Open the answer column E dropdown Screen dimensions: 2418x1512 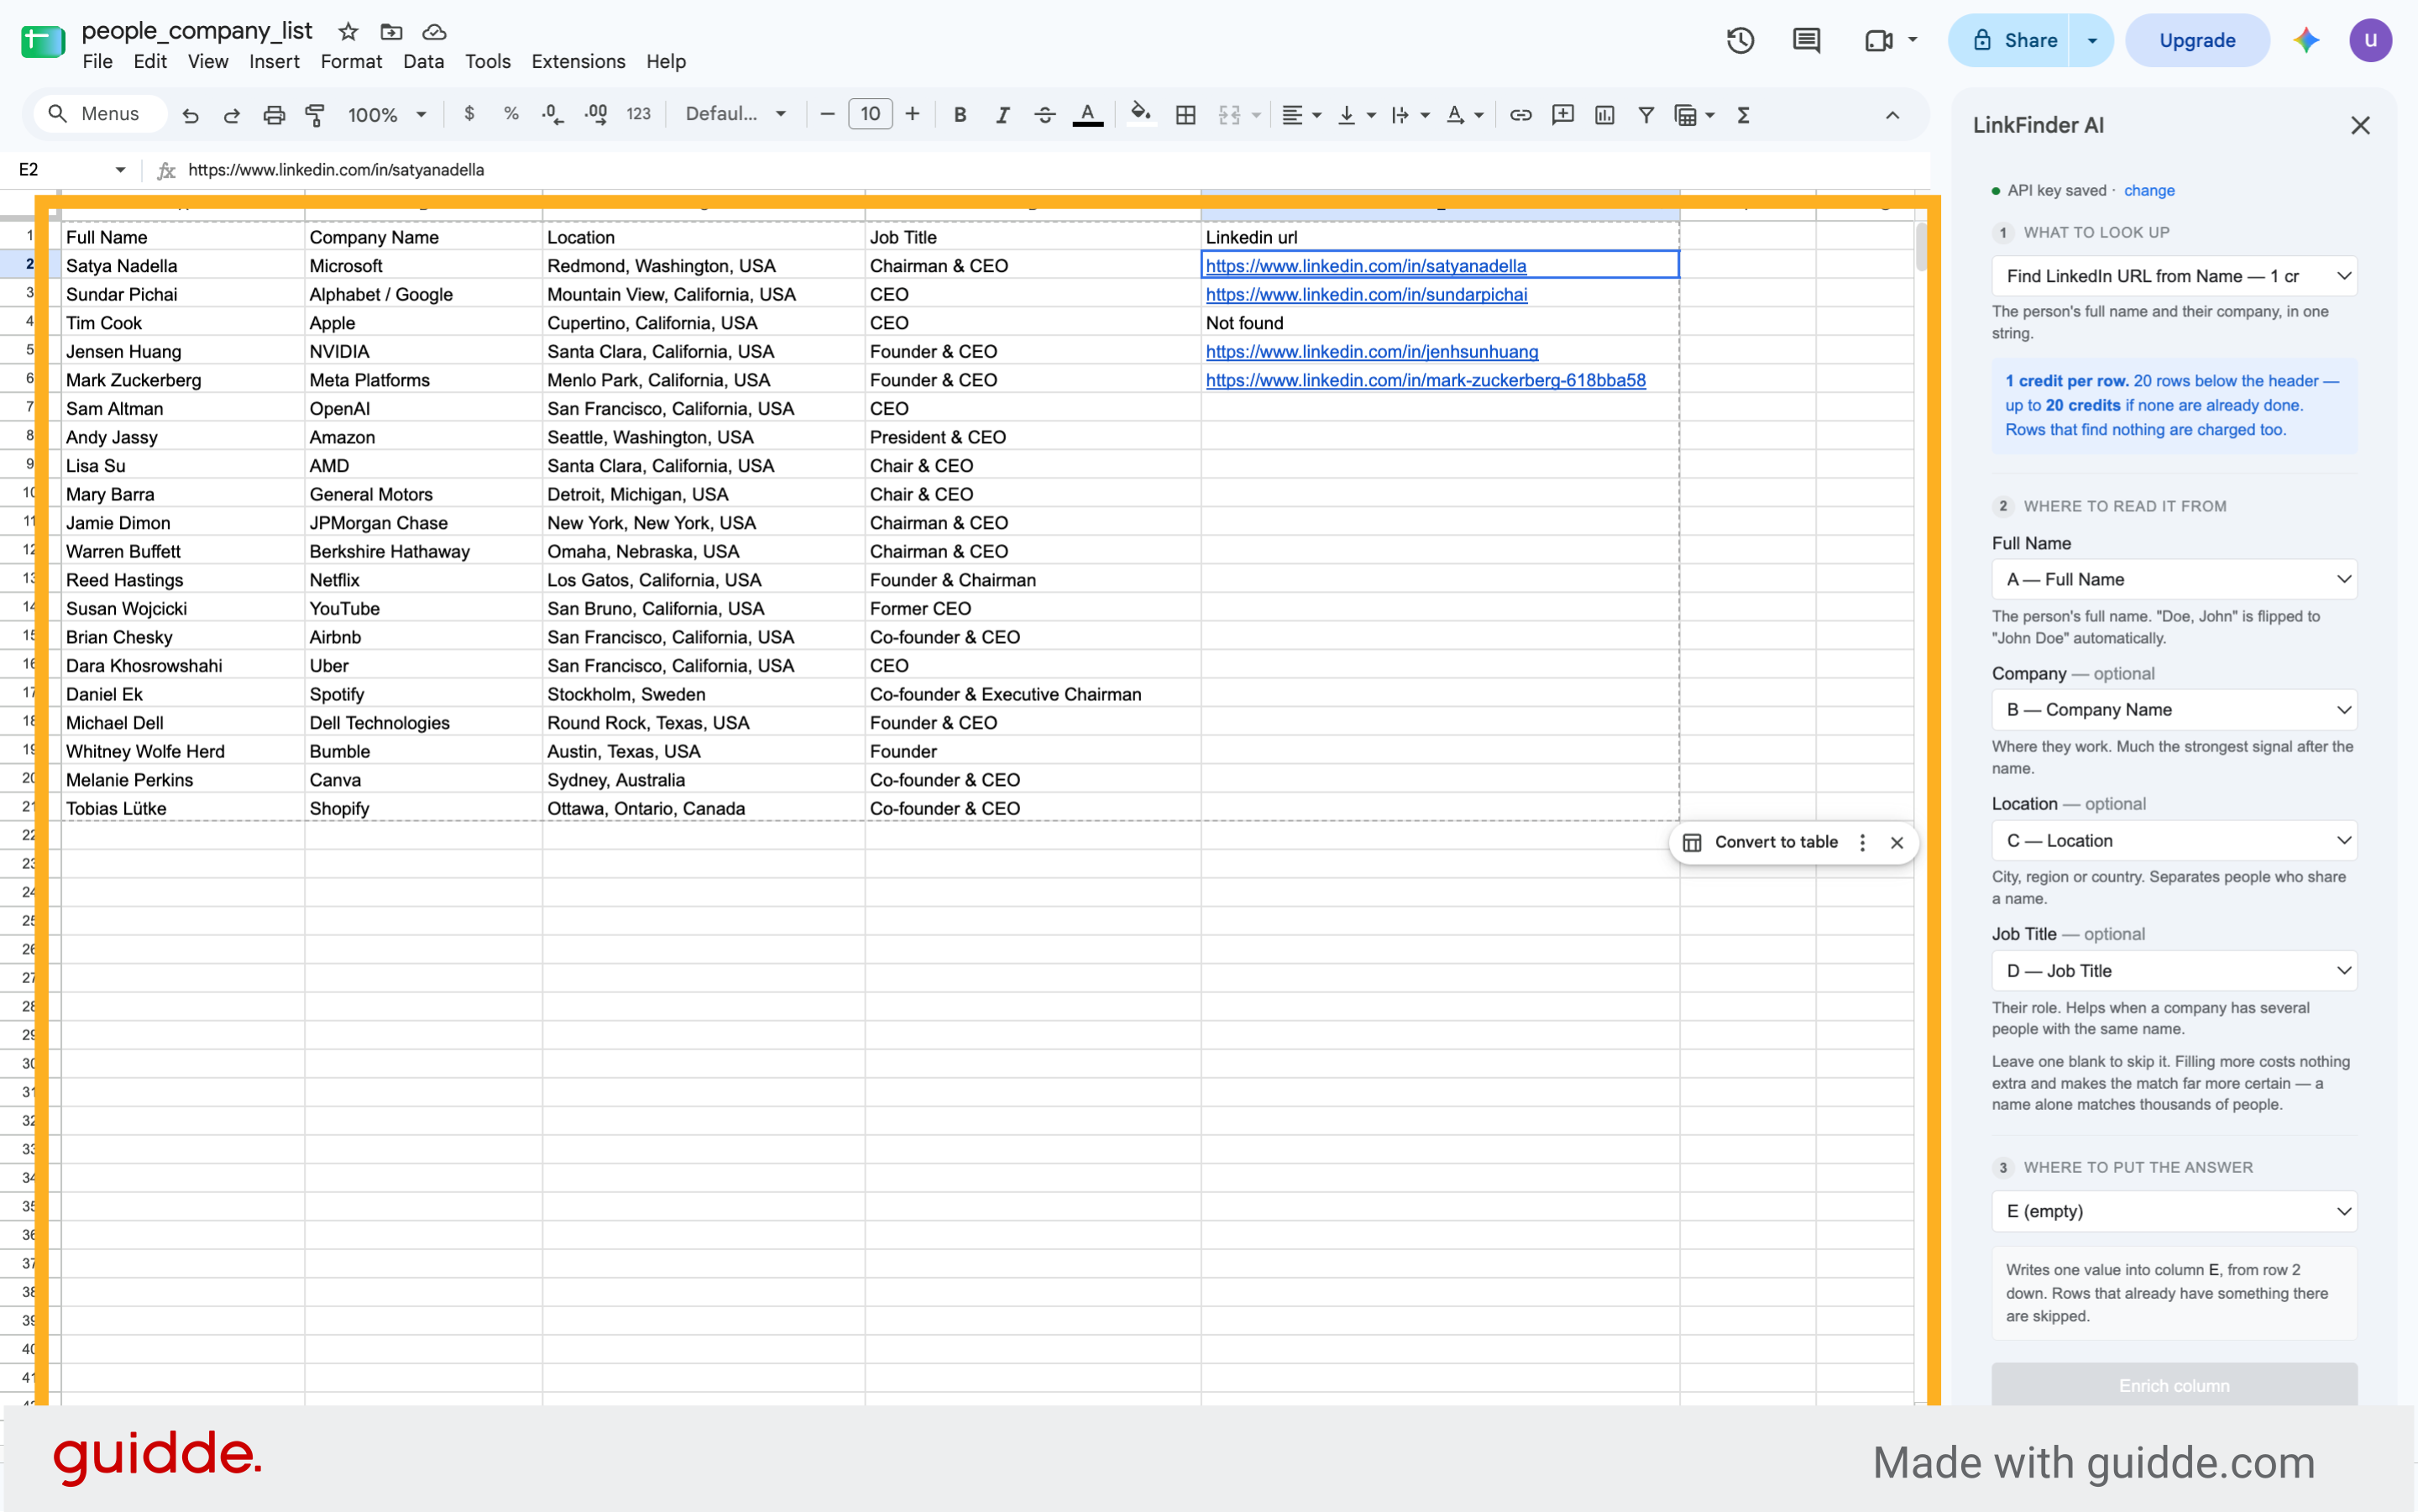pos(2174,1211)
